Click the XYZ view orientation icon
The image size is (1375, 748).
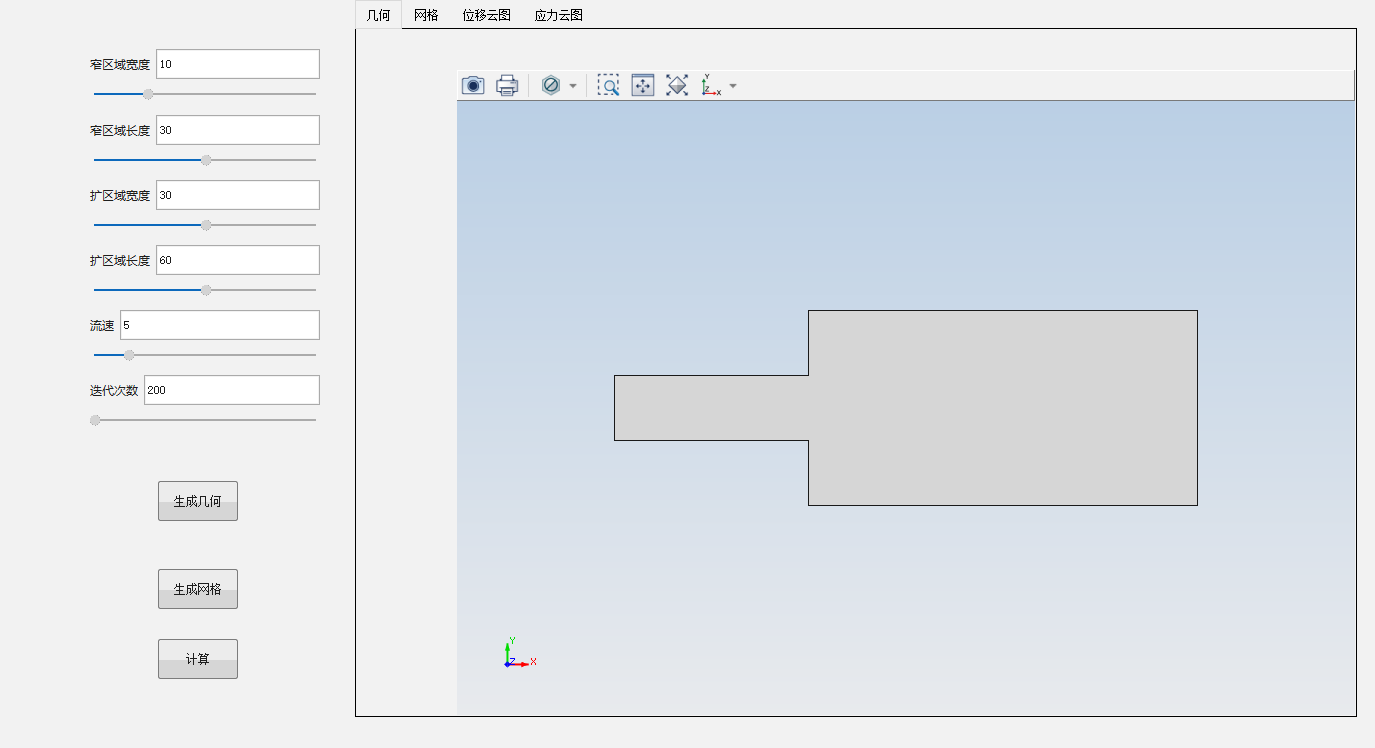pos(711,85)
